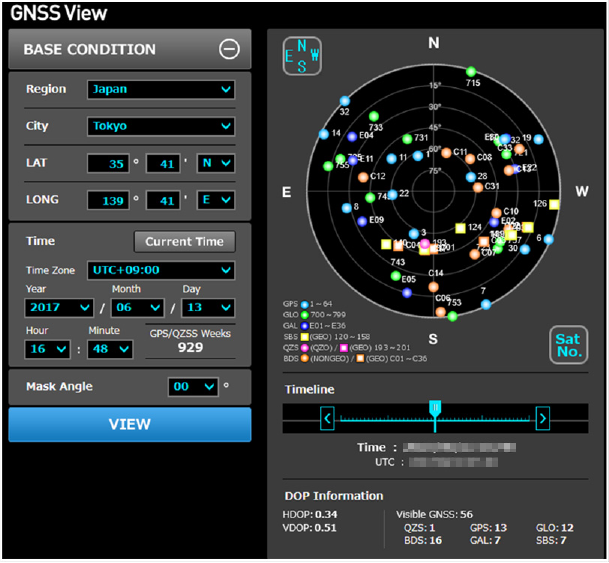This screenshot has height=563, width=609.
Task: Select BeiDou satellite C31 on skyplot
Action: click(x=478, y=188)
